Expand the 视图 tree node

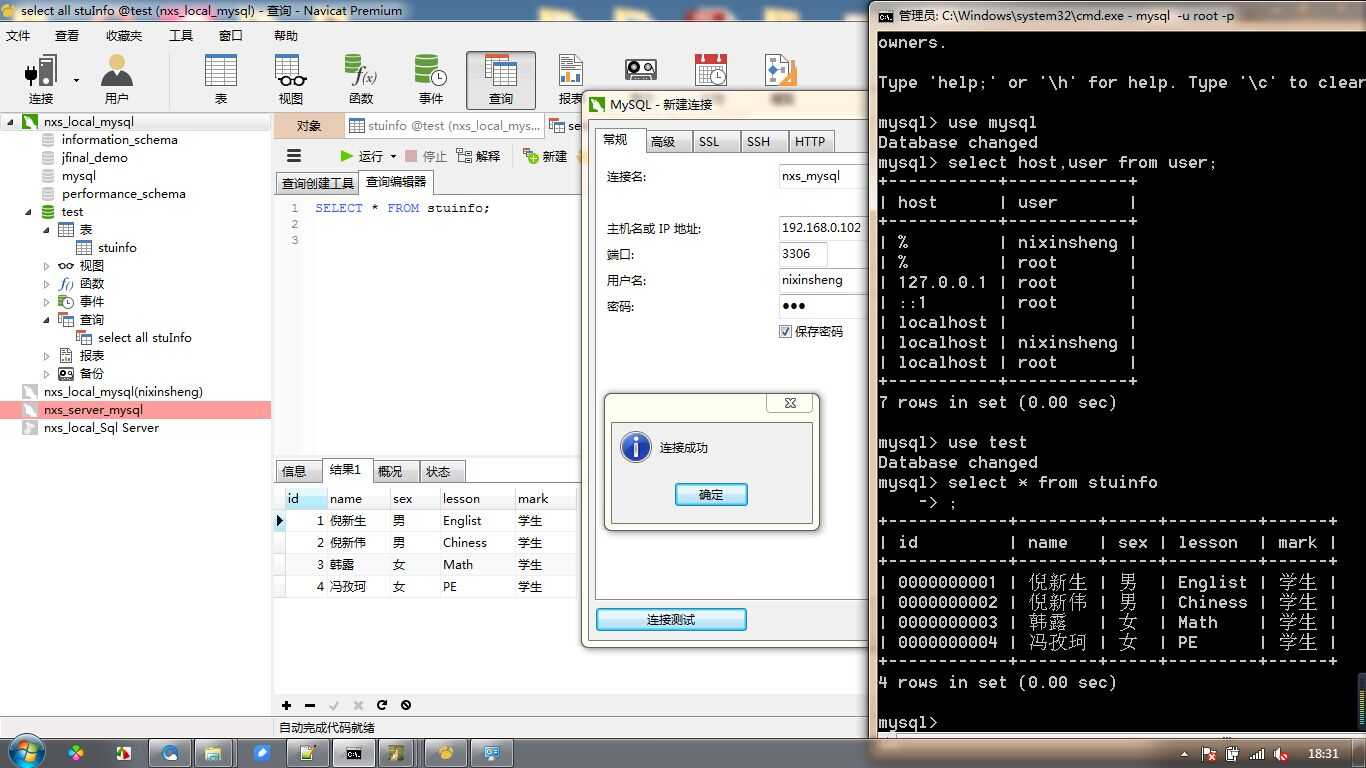(46, 266)
